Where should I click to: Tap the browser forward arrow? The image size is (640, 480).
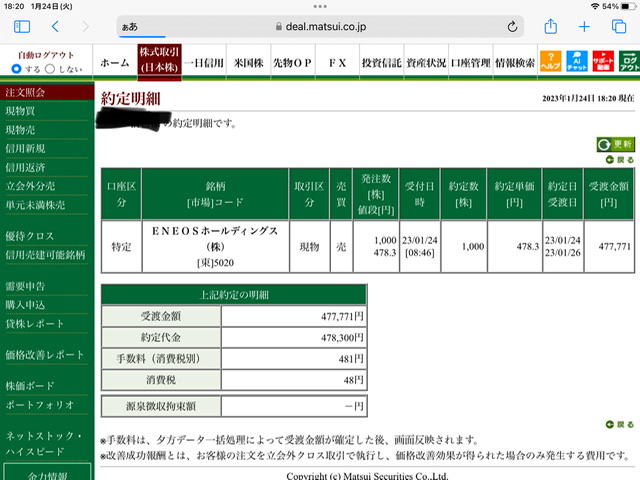pyautogui.click(x=85, y=27)
